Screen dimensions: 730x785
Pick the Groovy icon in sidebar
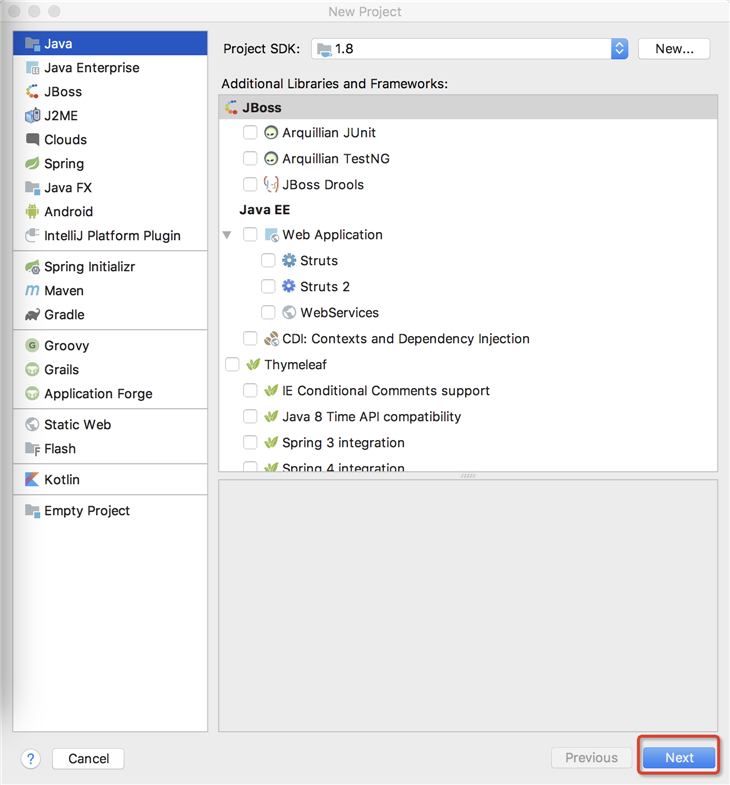[x=33, y=345]
